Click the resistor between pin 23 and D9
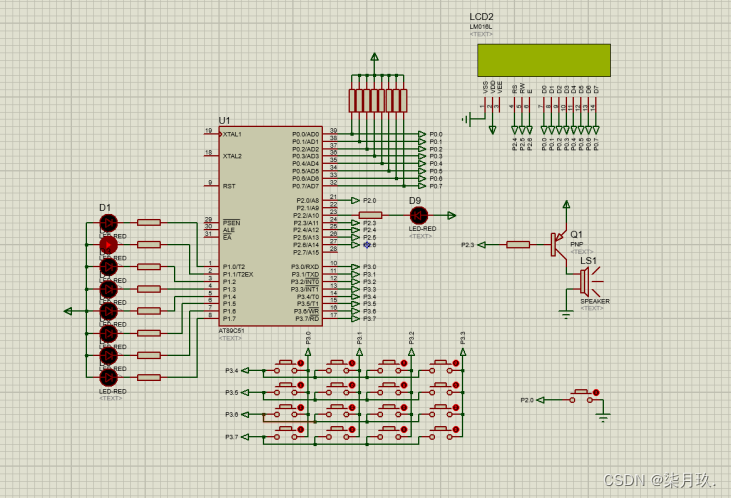Image resolution: width=731 pixels, height=498 pixels. coord(371,215)
